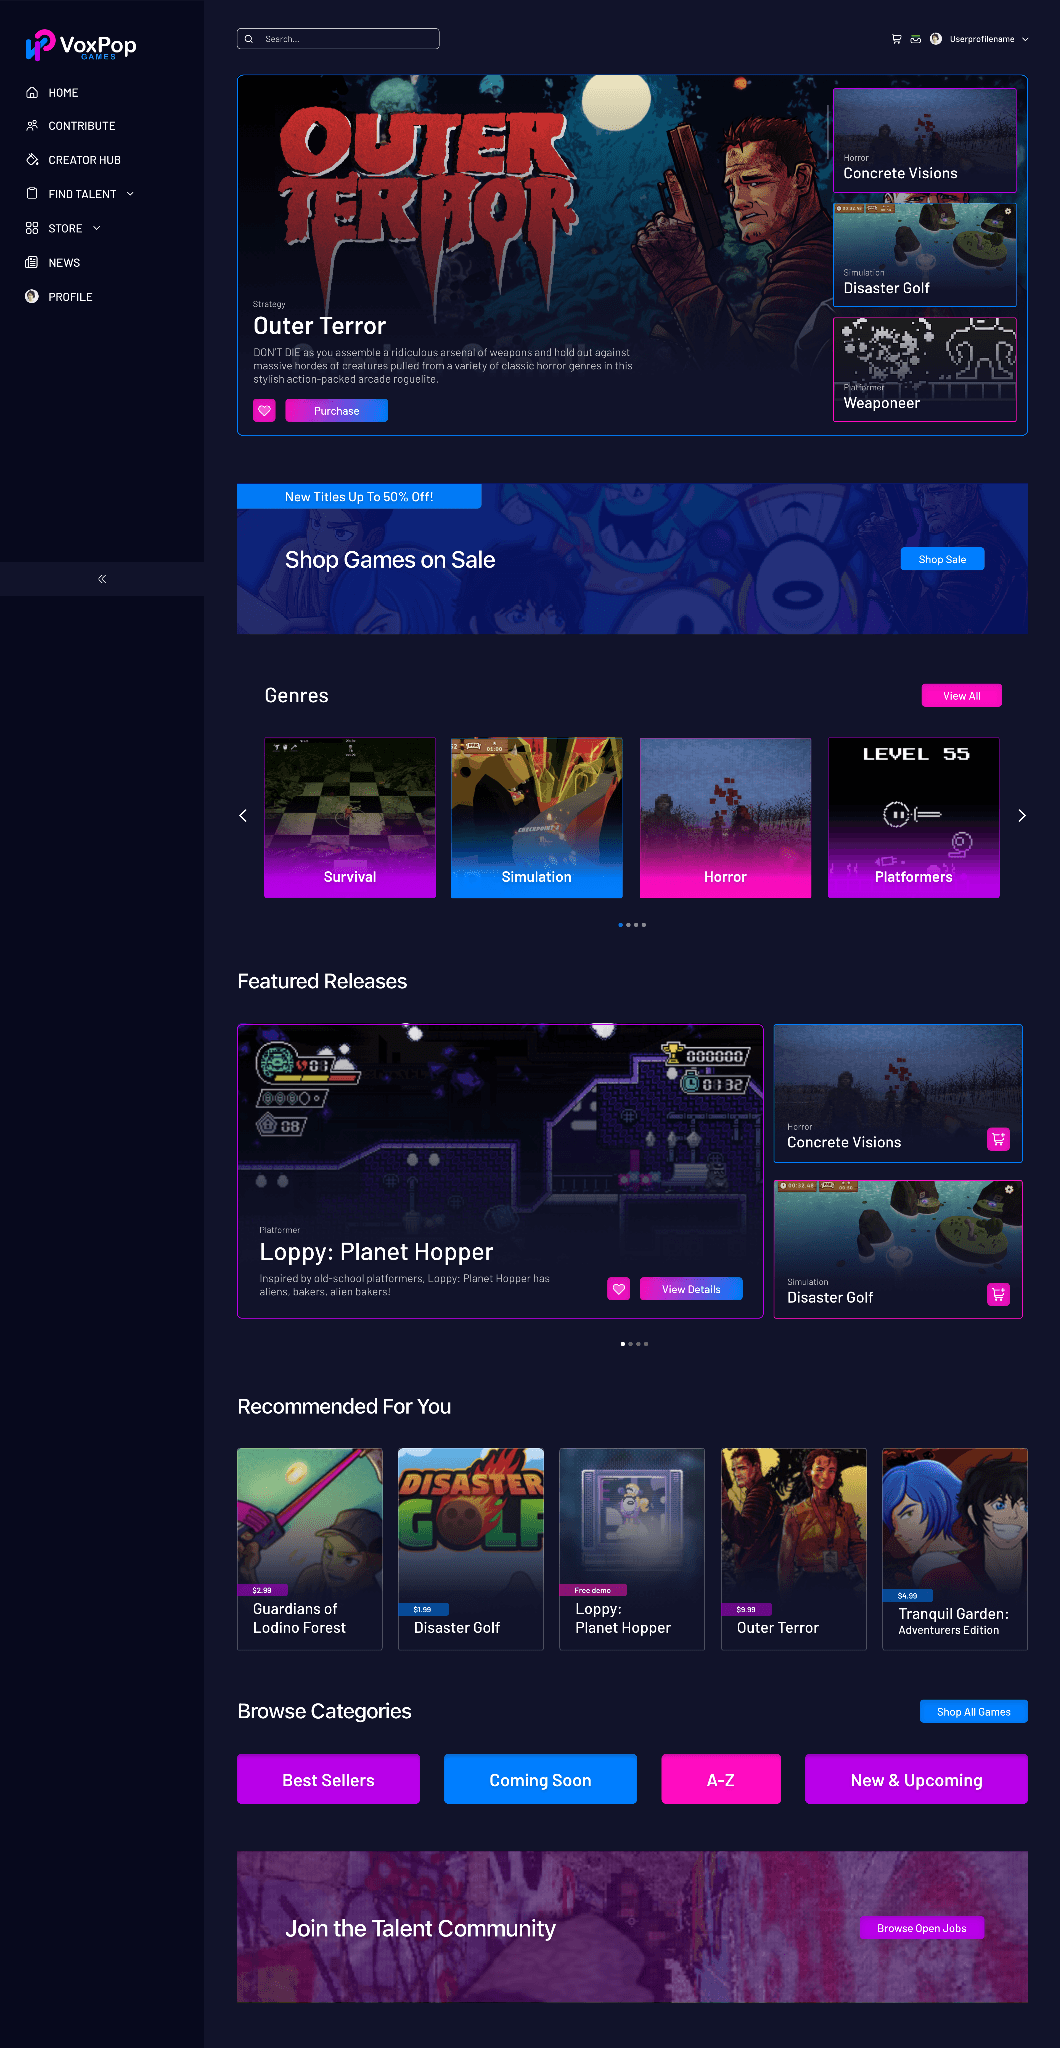Image resolution: width=1060 pixels, height=2048 pixels.
Task: Click the user avatar in header
Action: pyautogui.click(x=936, y=39)
